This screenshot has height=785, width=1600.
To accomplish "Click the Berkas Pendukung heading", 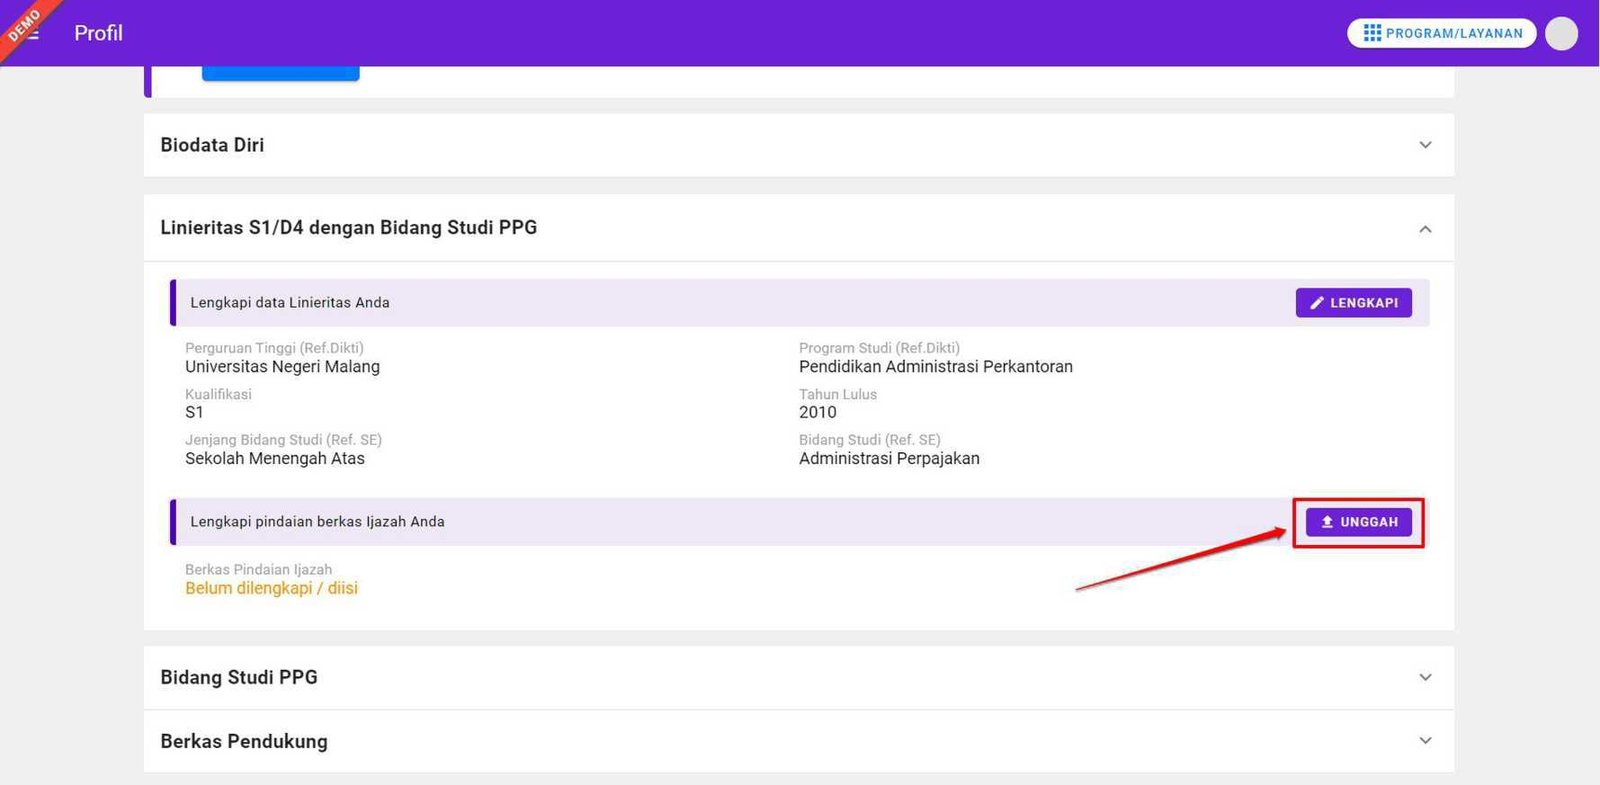I will click(244, 741).
